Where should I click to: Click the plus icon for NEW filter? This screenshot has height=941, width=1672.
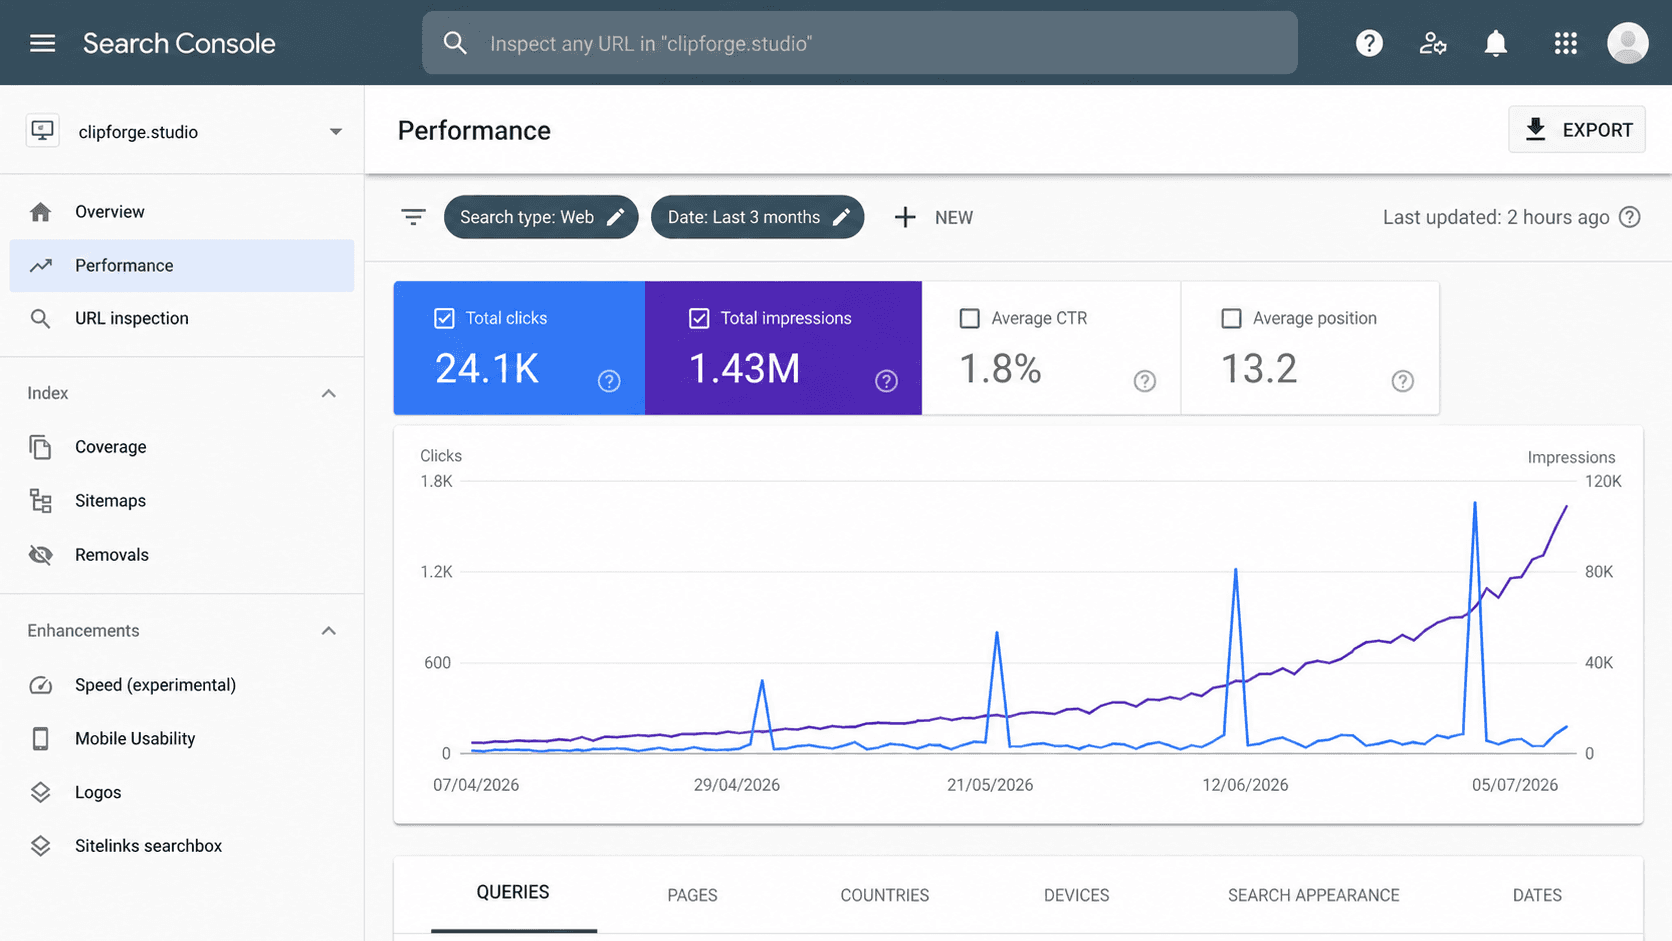pyautogui.click(x=905, y=217)
